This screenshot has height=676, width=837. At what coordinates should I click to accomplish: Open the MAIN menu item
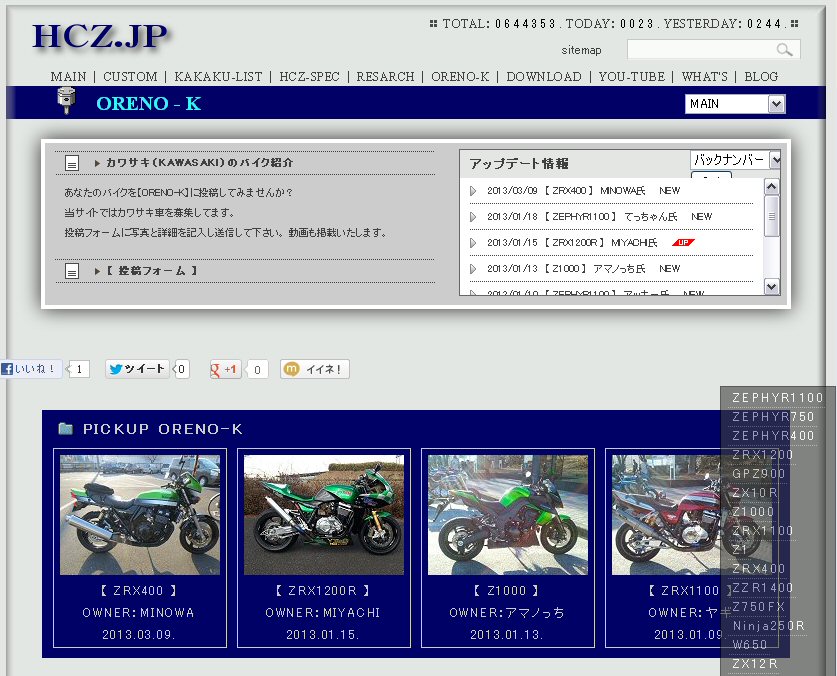tap(68, 76)
